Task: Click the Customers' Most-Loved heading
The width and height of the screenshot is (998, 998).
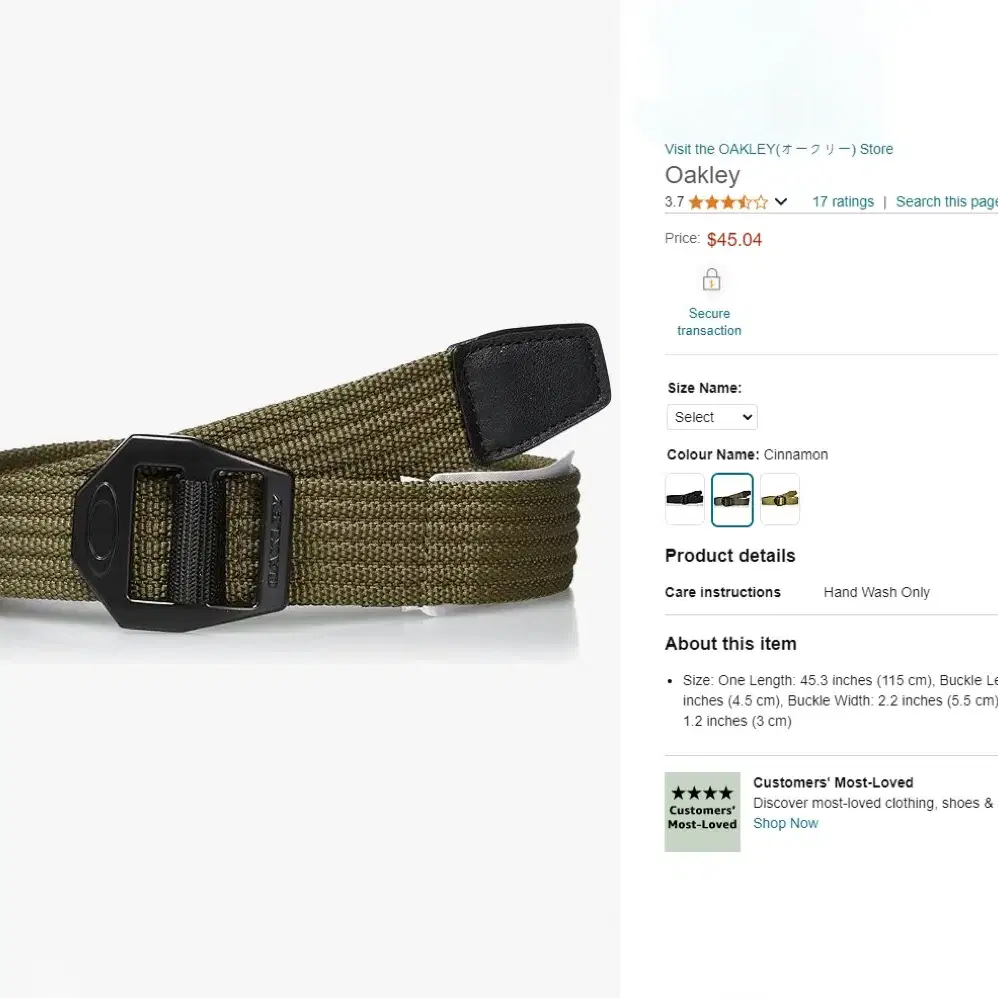Action: [x=833, y=782]
